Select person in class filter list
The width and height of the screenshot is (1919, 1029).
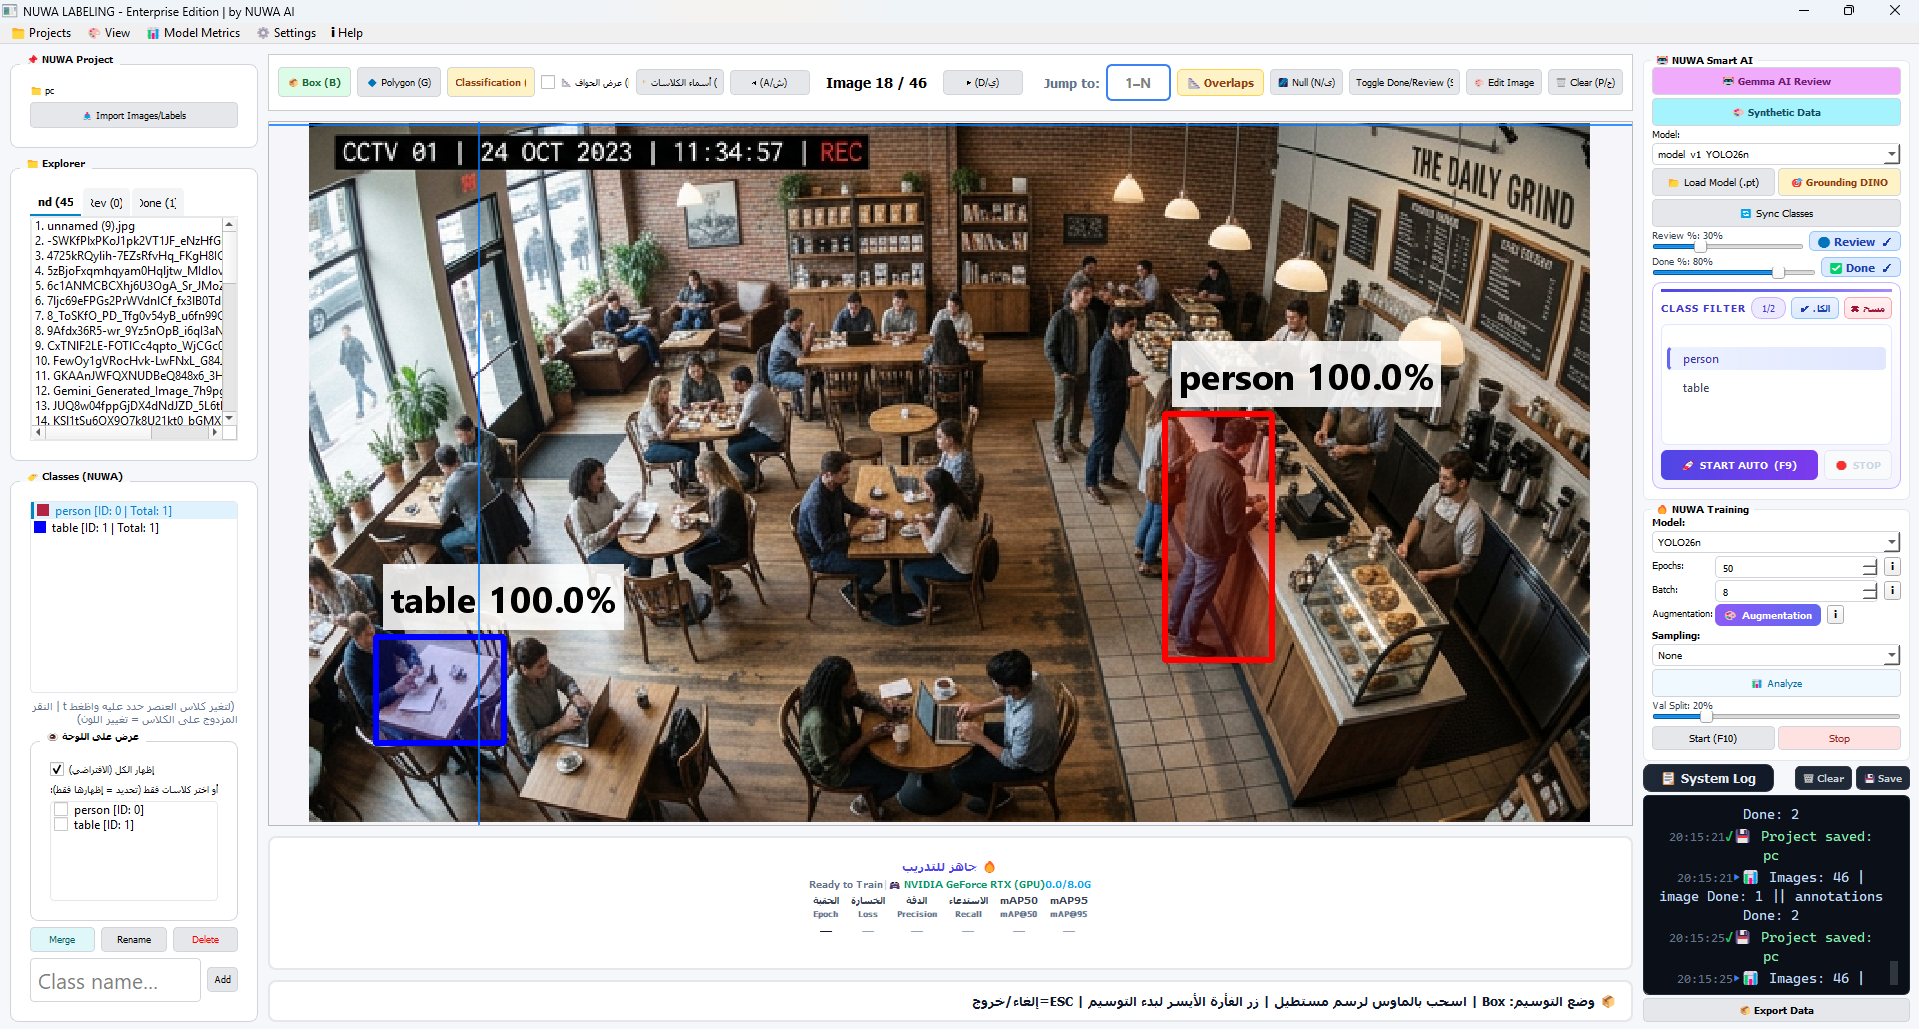point(1776,359)
